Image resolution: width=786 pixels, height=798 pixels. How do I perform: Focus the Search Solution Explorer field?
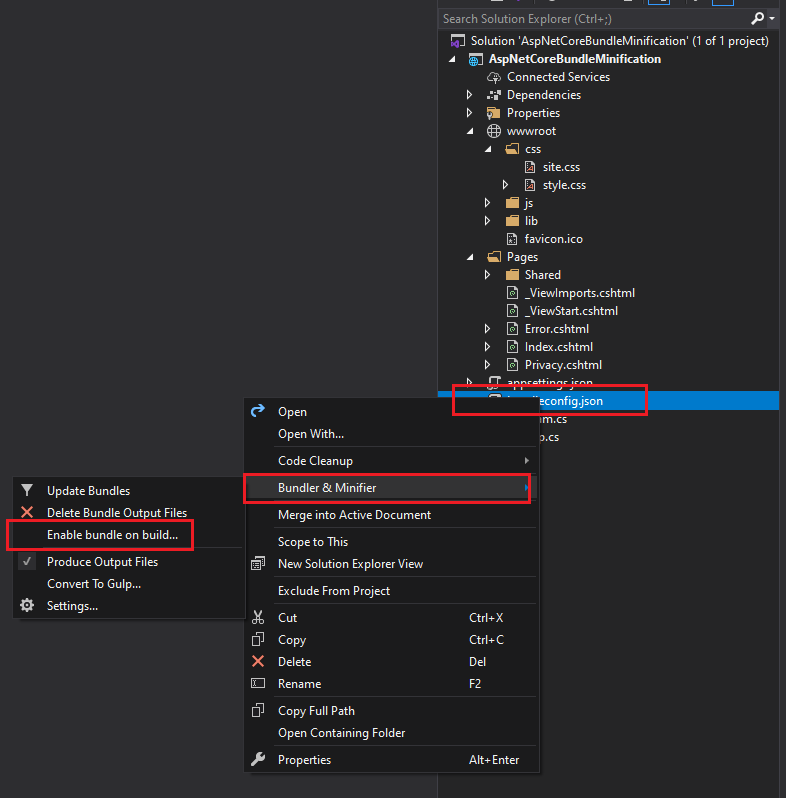click(x=593, y=19)
